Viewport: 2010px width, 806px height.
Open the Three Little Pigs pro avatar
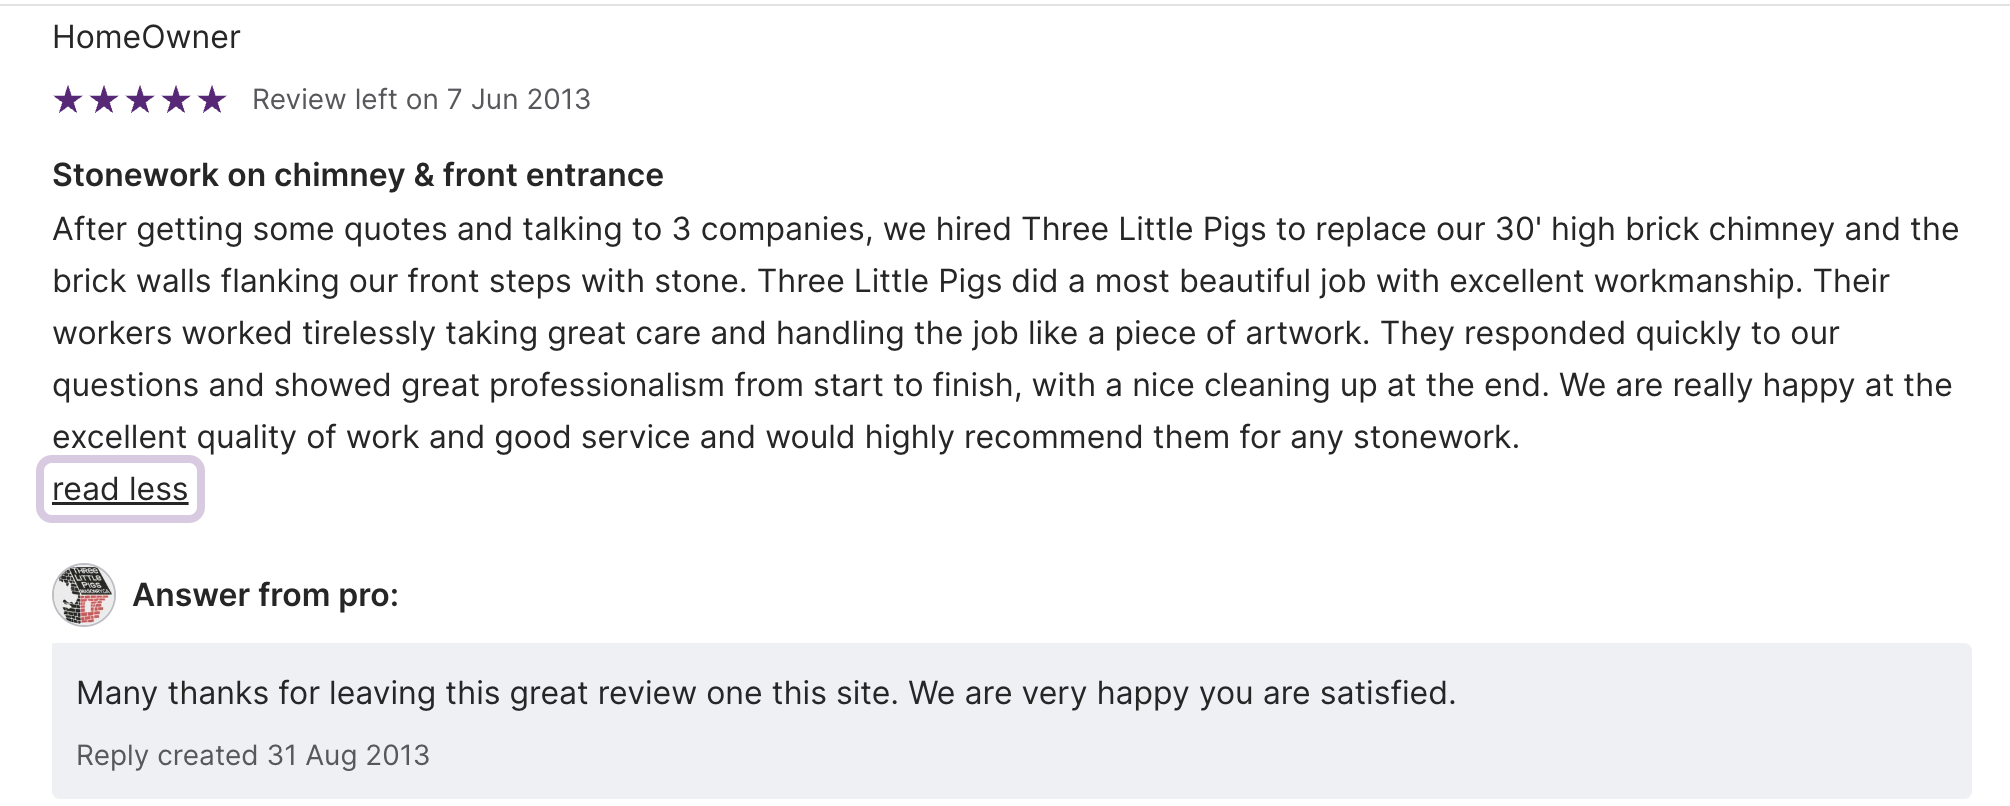pos(84,595)
